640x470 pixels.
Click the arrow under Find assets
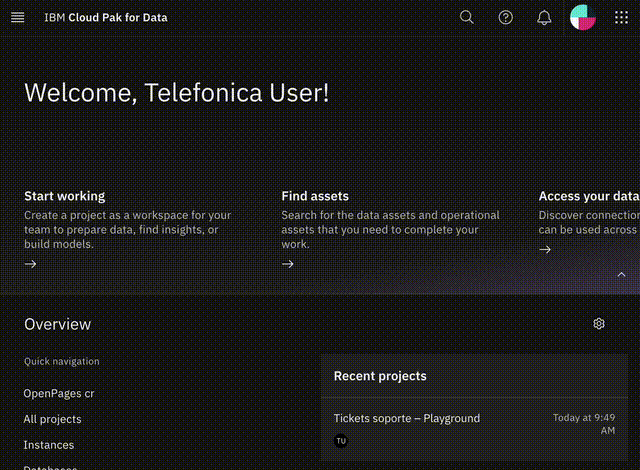point(288,264)
